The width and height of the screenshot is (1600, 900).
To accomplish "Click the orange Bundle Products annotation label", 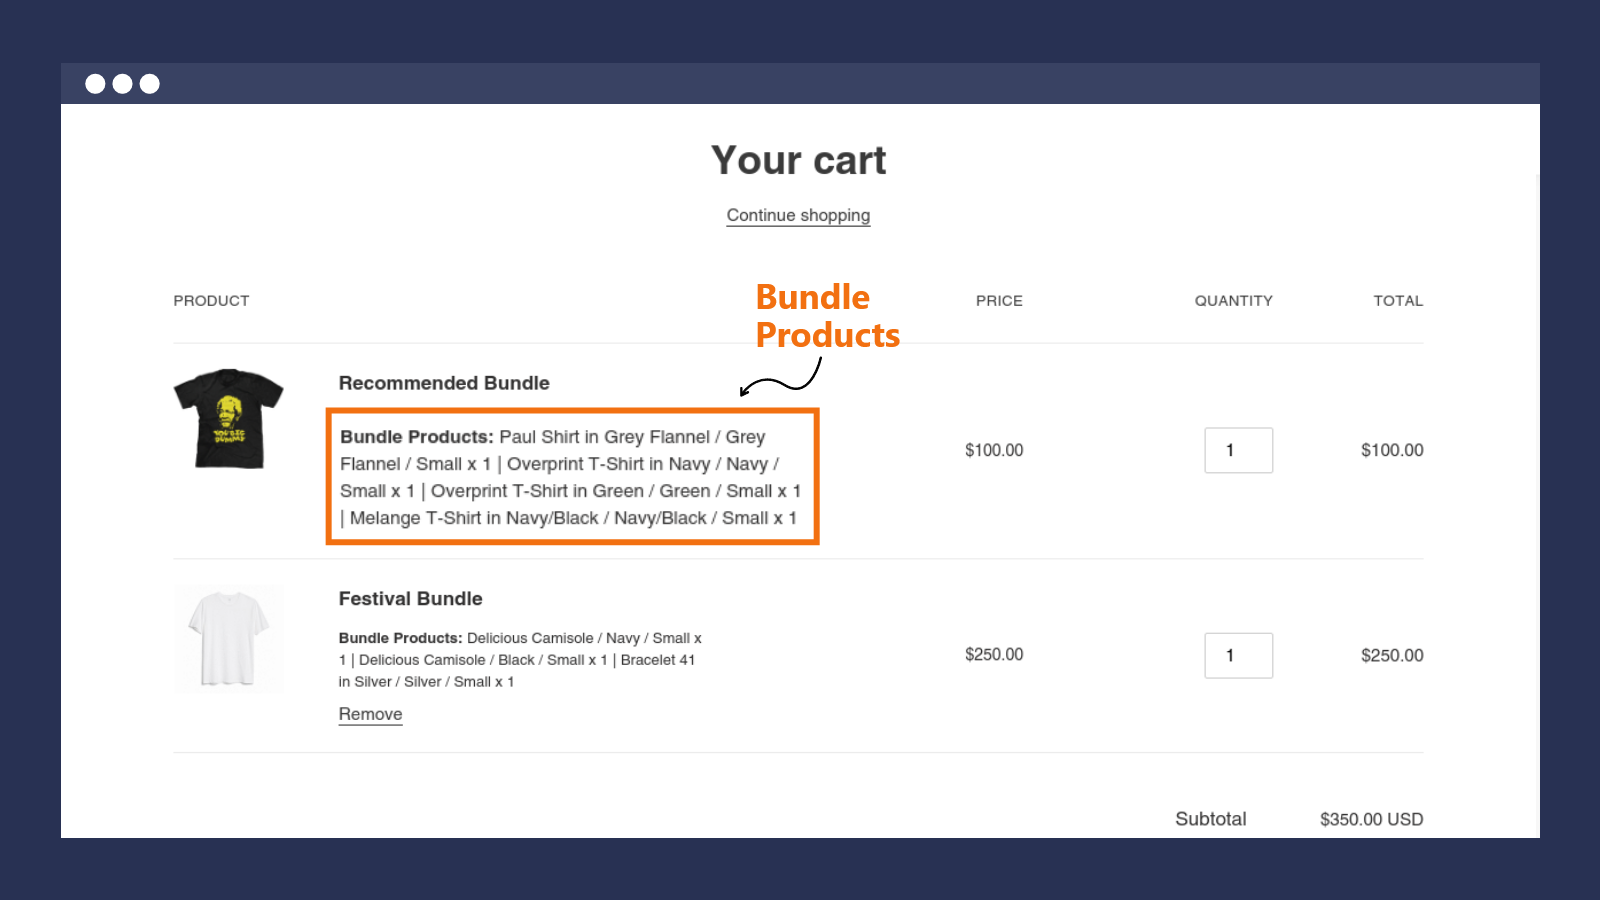I will [x=827, y=316].
